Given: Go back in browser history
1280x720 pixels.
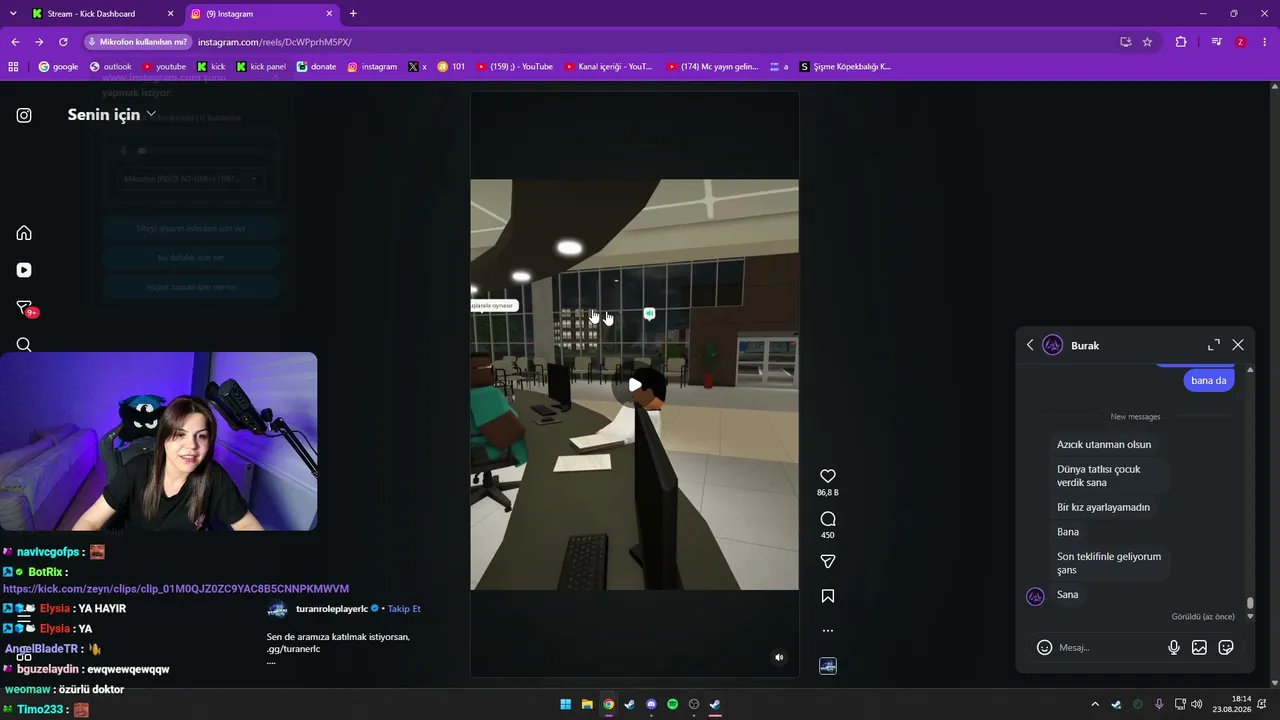Looking at the screenshot, I should pos(15,42).
